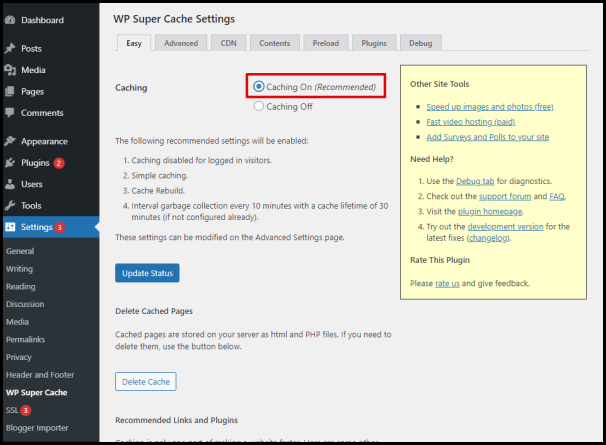Click the Dashboard gauge icon

[10, 20]
